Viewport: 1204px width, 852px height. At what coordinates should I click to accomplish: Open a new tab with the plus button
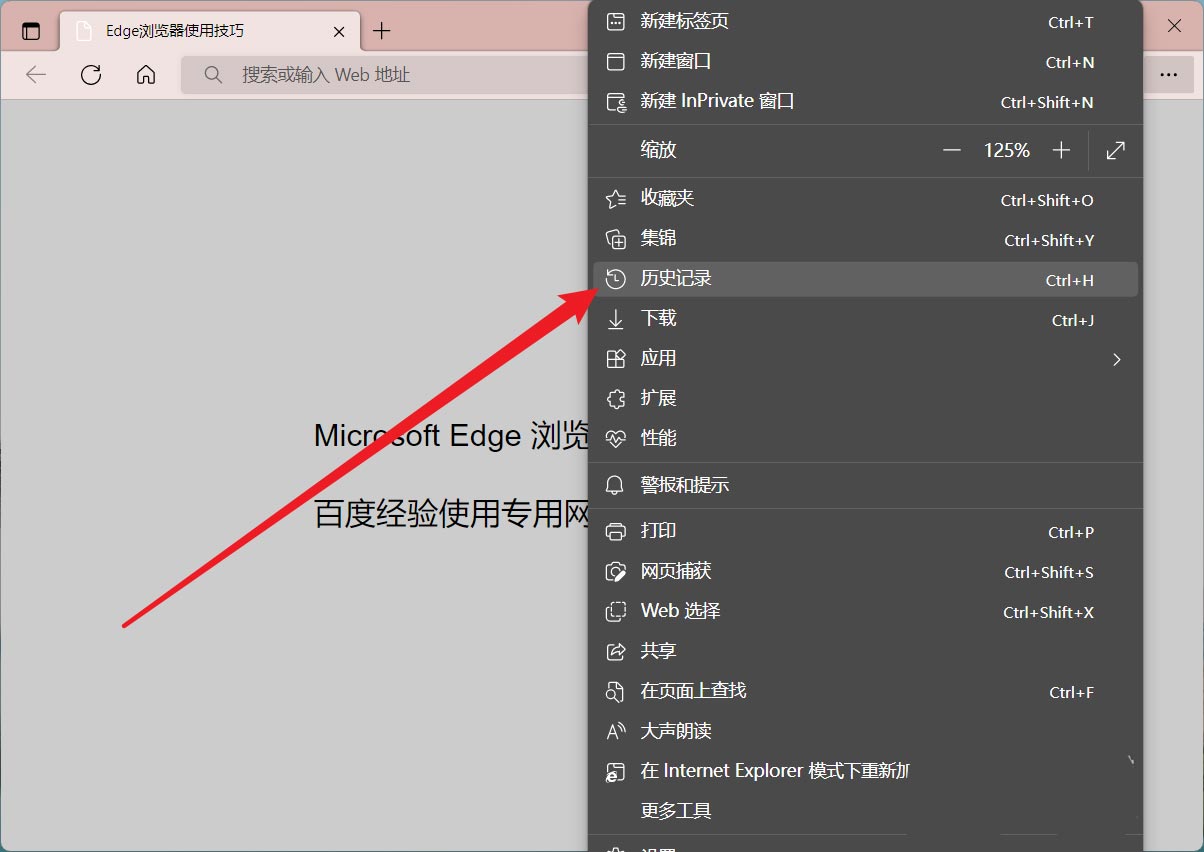[x=381, y=30]
